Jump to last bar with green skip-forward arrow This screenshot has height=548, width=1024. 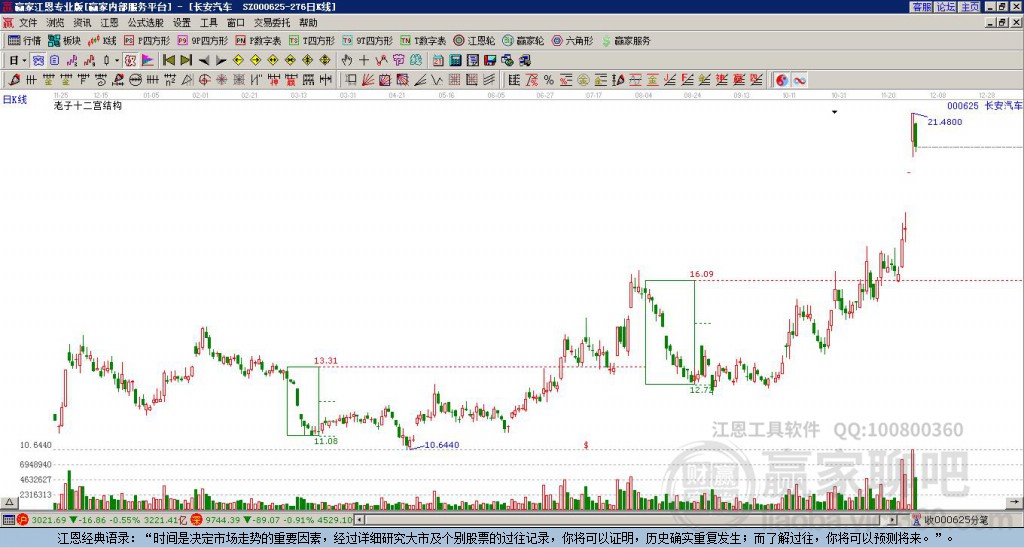click(186, 61)
